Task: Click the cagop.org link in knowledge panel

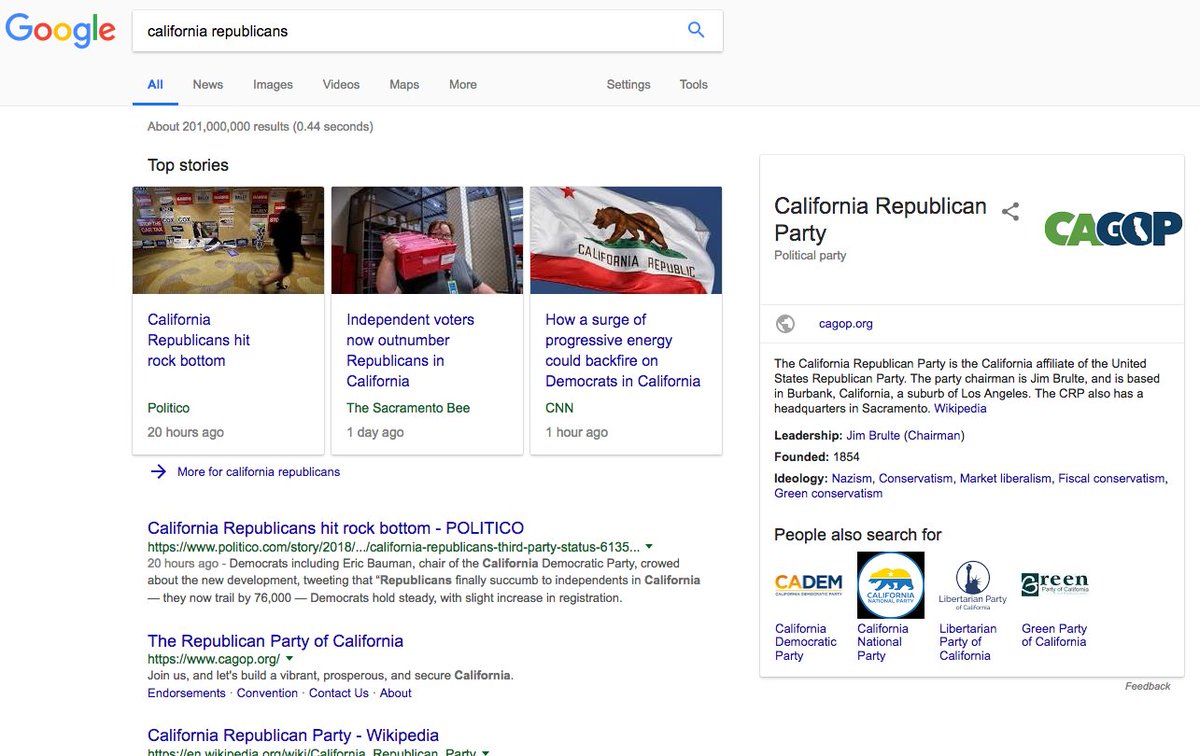Action: click(x=846, y=324)
